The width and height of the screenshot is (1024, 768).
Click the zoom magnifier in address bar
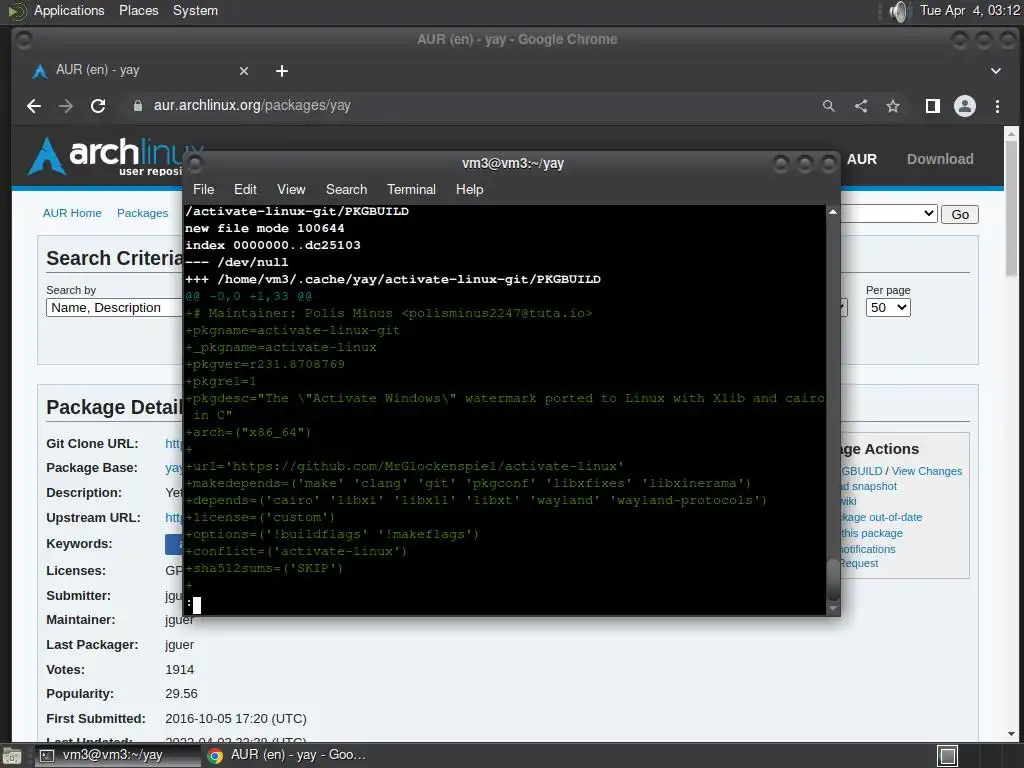pos(829,106)
